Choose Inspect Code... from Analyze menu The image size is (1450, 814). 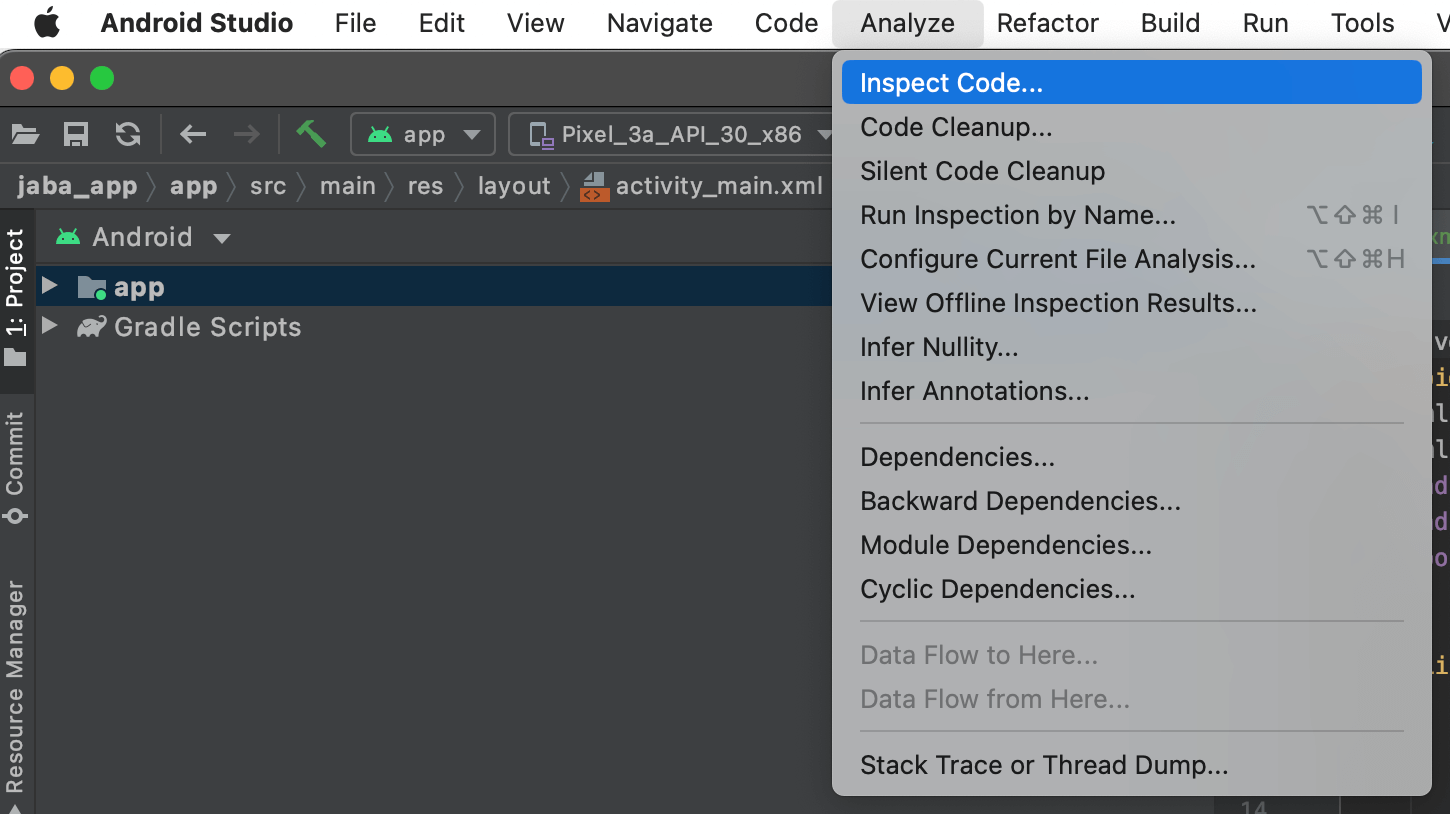click(1132, 83)
